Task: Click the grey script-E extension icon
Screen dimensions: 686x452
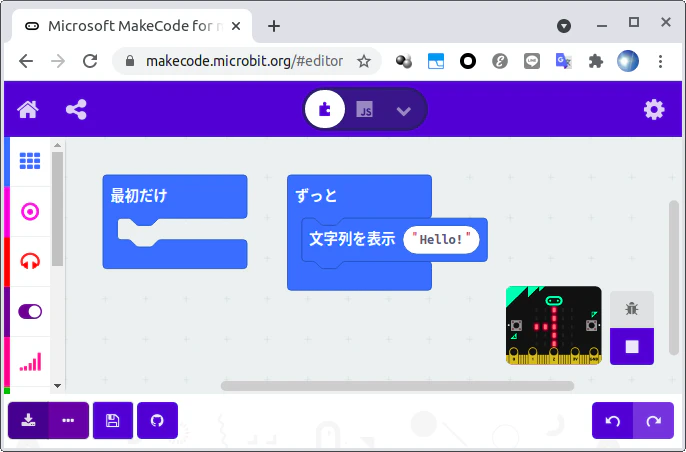Action: tap(500, 61)
